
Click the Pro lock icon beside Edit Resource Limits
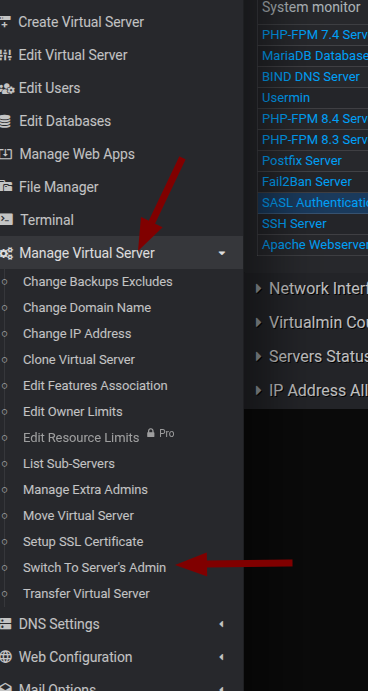151,433
